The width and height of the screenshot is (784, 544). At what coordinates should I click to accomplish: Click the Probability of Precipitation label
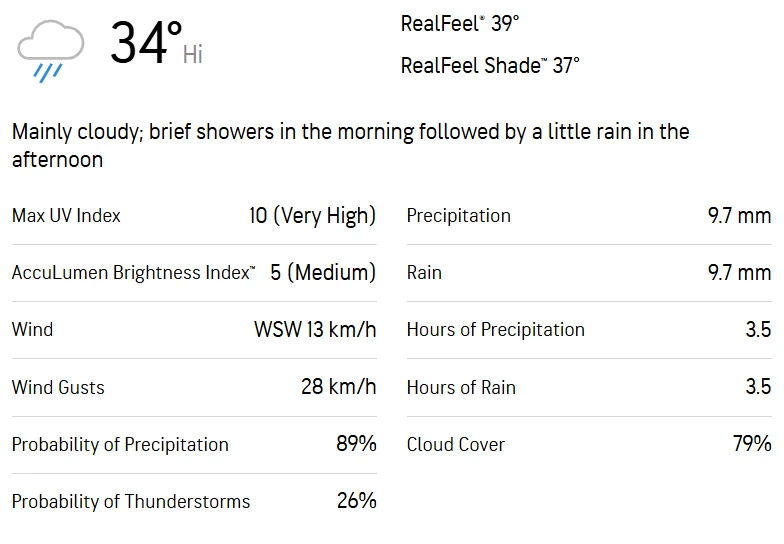120,444
